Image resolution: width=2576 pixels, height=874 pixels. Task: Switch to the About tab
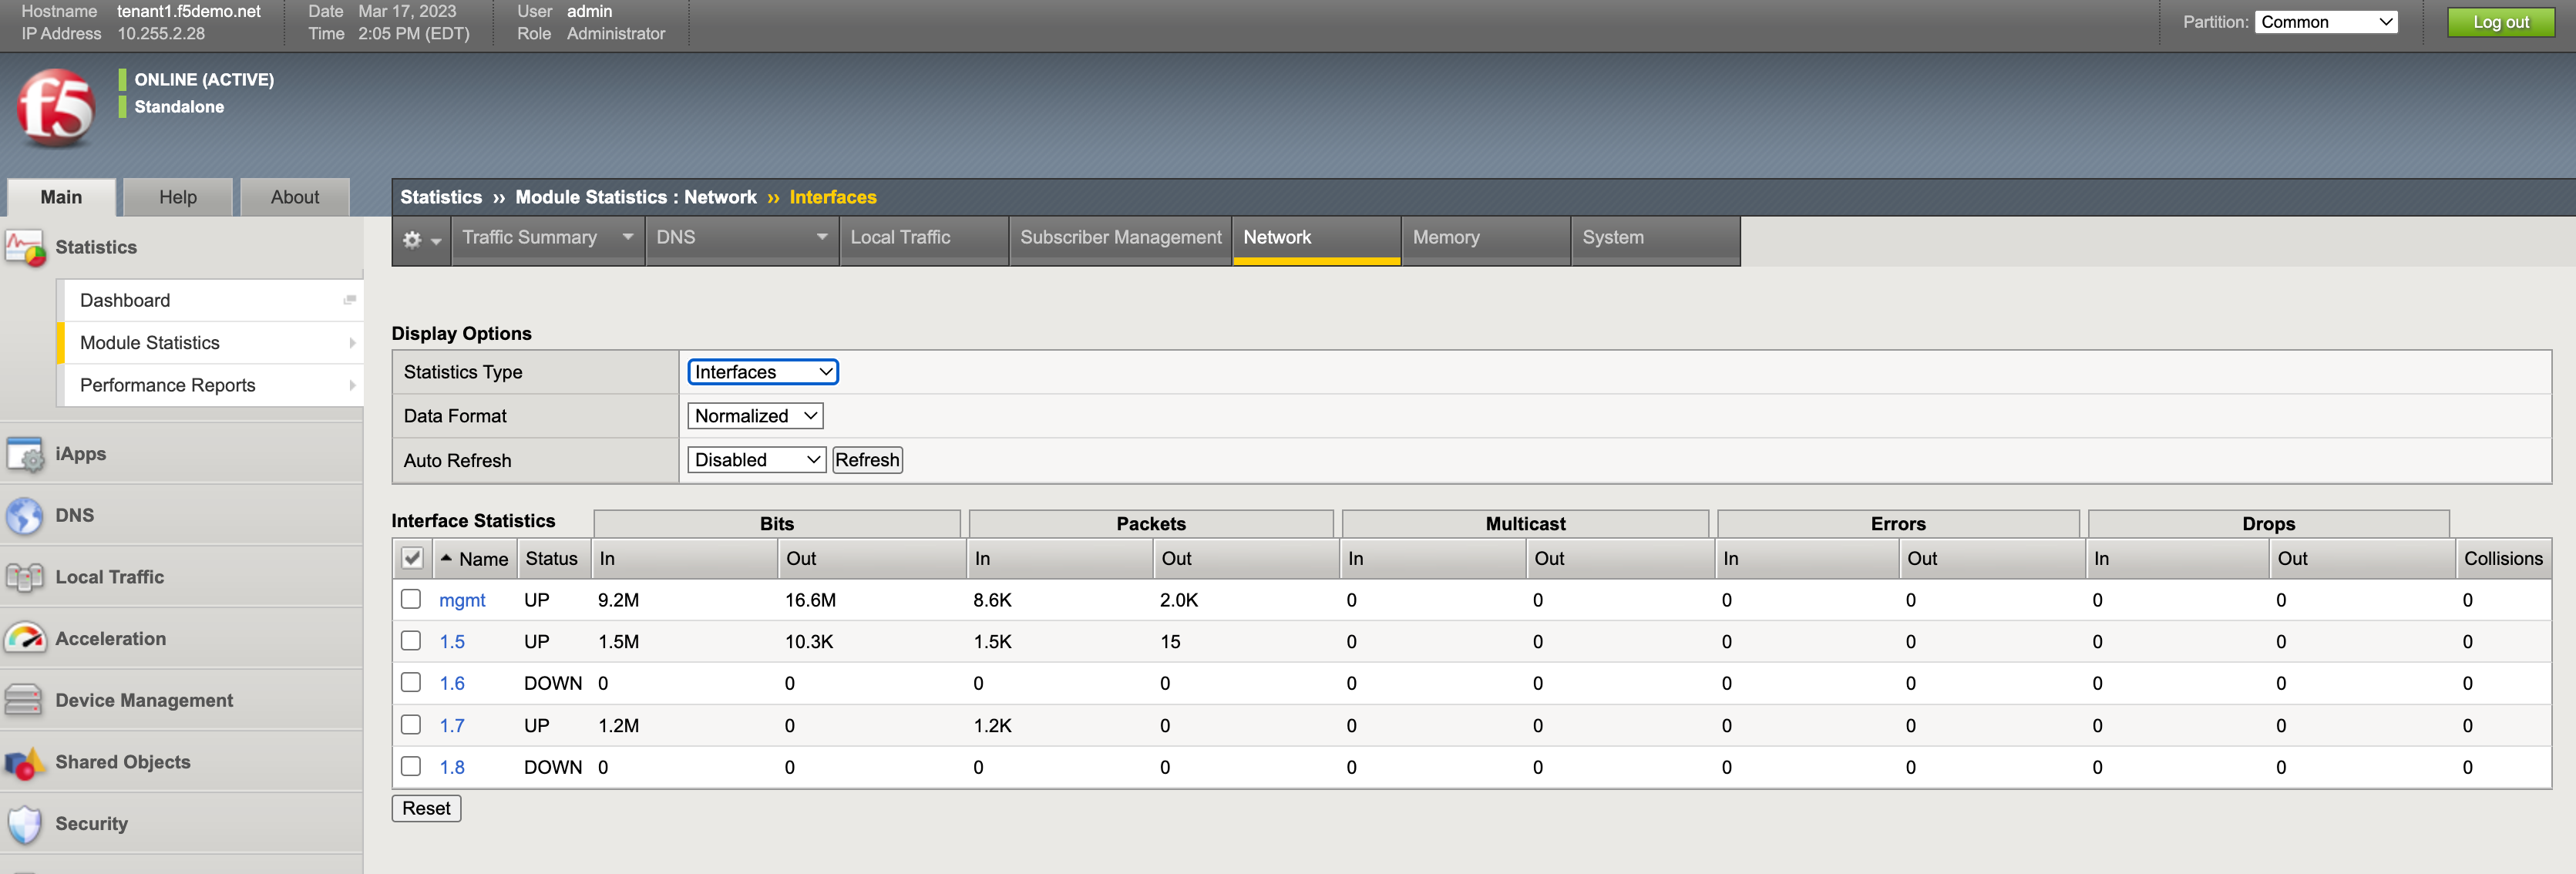295,197
